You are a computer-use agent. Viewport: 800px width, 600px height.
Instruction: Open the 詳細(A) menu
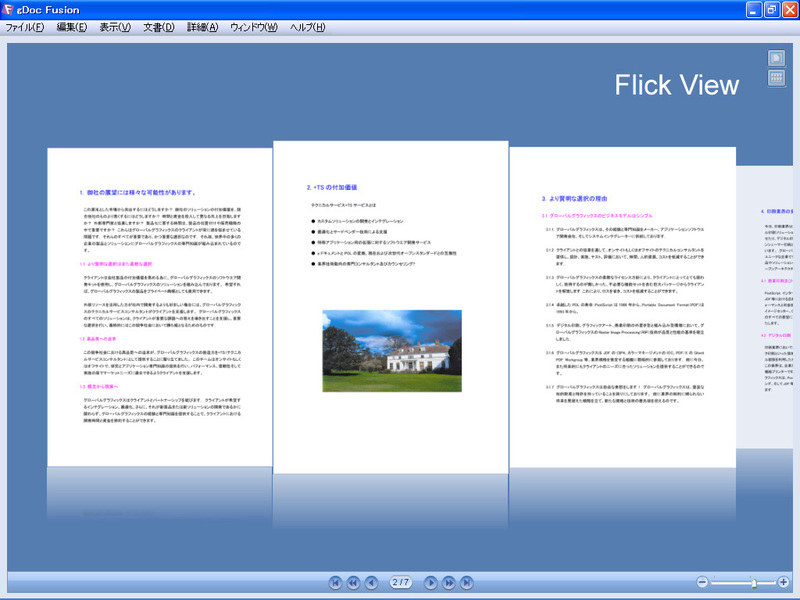tap(203, 28)
